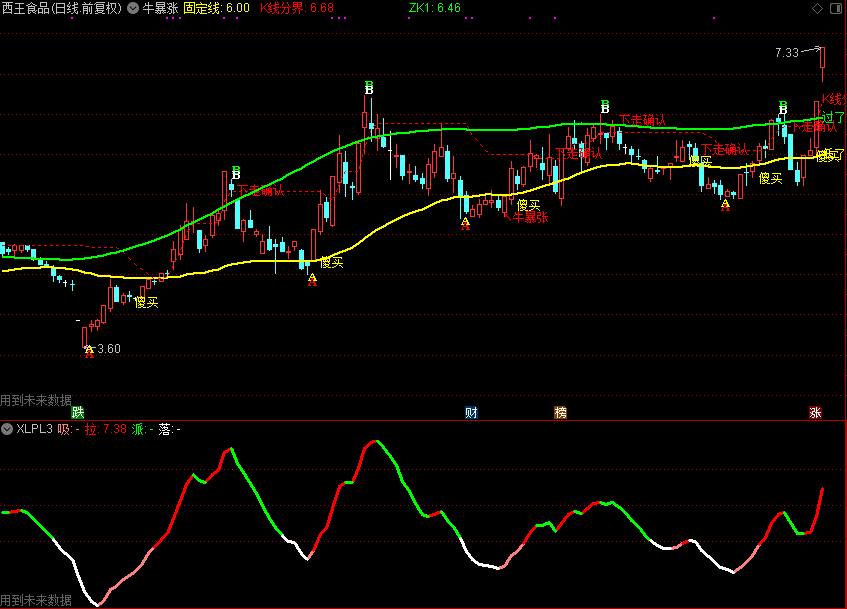Screen dimensions: 847x609
Task: Click the ZK1: 6.46 value
Action: 435,8
